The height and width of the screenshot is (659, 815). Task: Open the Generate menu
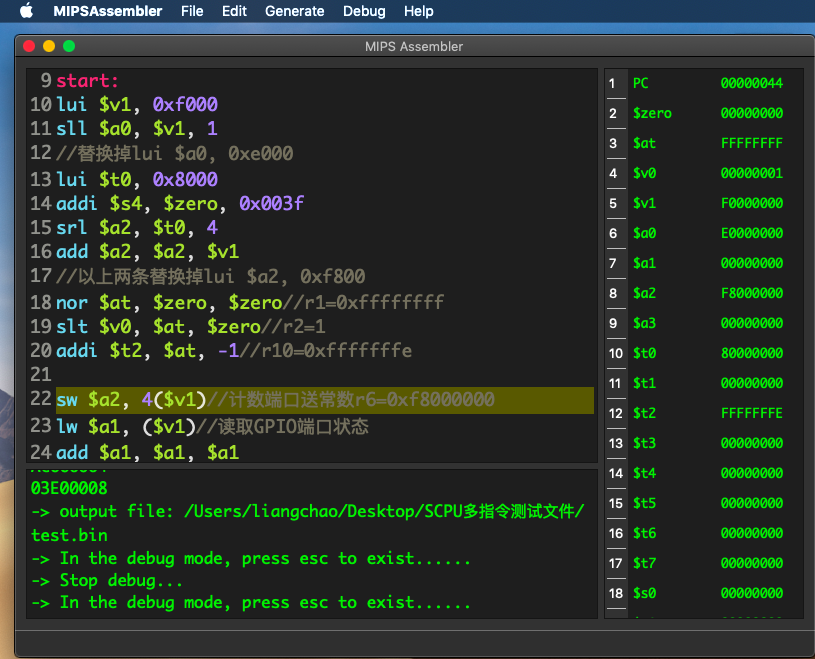click(x=294, y=11)
